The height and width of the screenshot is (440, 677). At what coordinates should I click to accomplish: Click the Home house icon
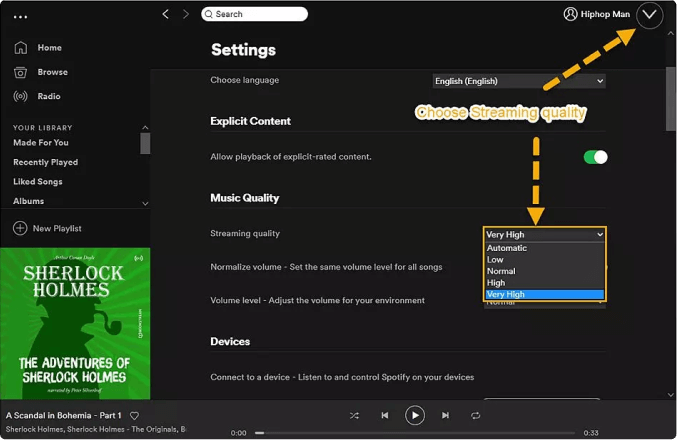coord(20,47)
